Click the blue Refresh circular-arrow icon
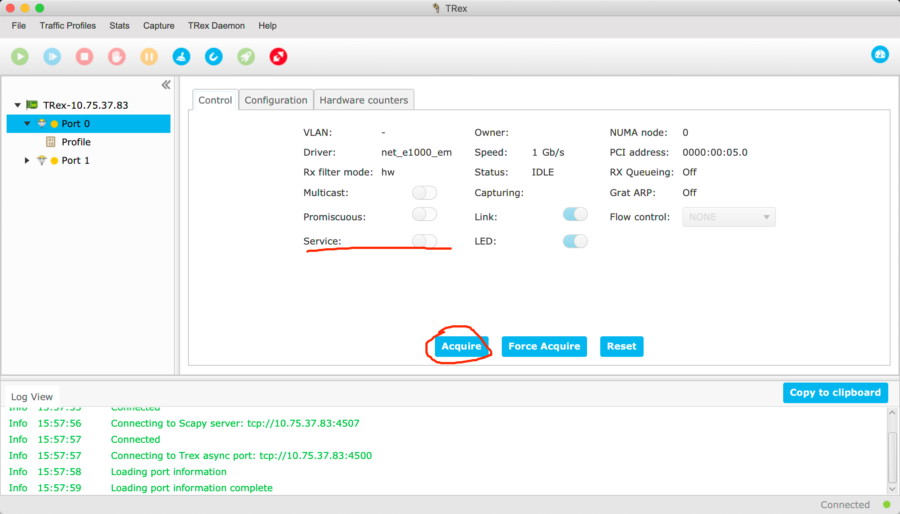The width and height of the screenshot is (900, 514). (x=214, y=56)
